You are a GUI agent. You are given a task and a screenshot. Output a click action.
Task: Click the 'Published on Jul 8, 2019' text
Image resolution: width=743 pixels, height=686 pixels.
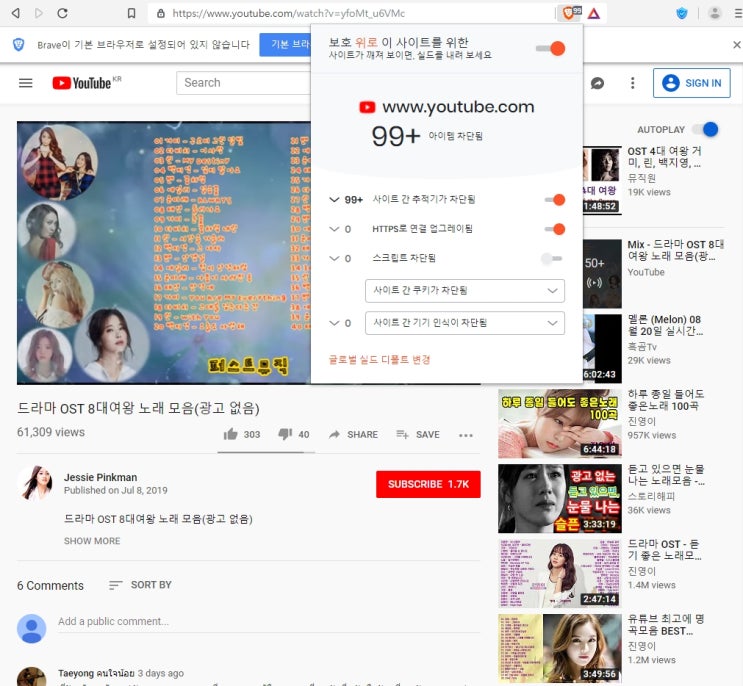coord(116,490)
